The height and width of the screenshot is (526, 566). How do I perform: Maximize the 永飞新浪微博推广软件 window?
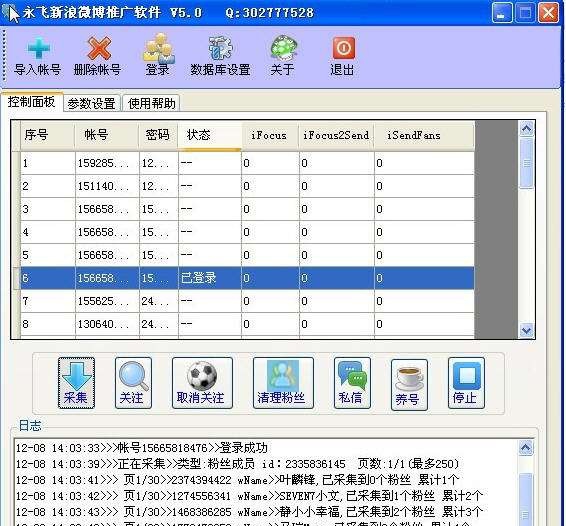525,13
